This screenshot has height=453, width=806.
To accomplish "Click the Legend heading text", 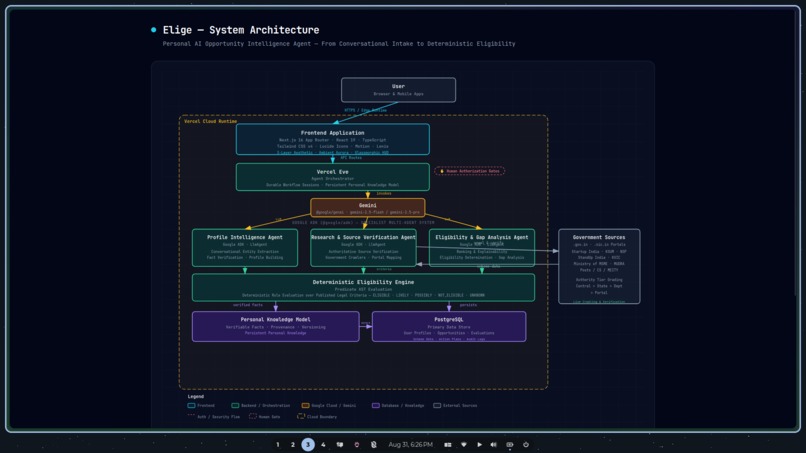I will (195, 396).
